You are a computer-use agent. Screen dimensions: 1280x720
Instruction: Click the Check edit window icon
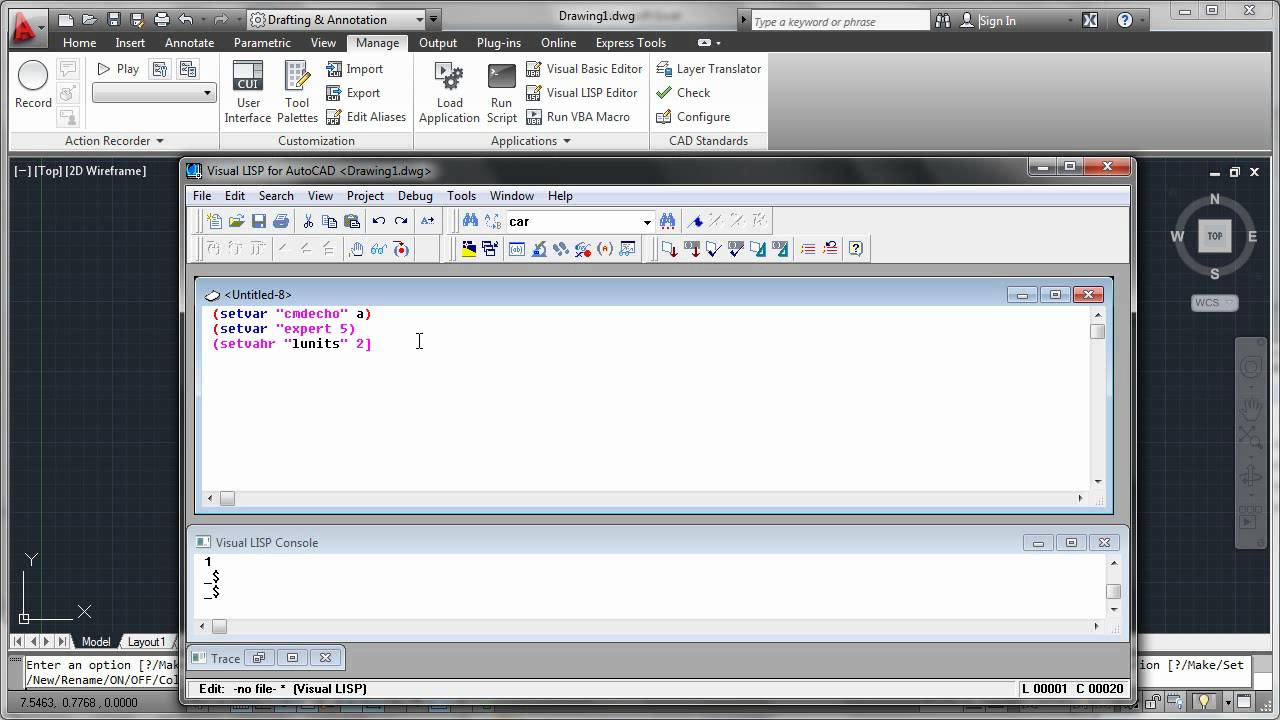[714, 249]
